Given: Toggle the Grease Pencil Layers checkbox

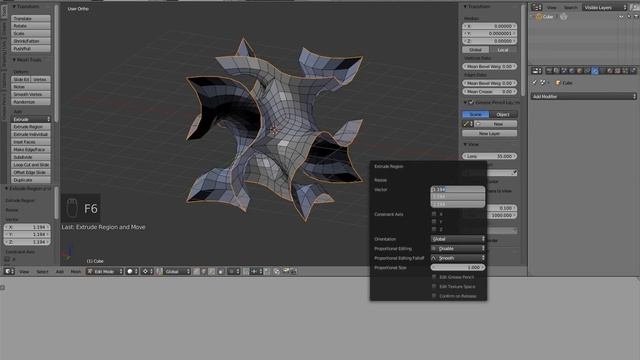Looking at the screenshot, I should click(471, 102).
